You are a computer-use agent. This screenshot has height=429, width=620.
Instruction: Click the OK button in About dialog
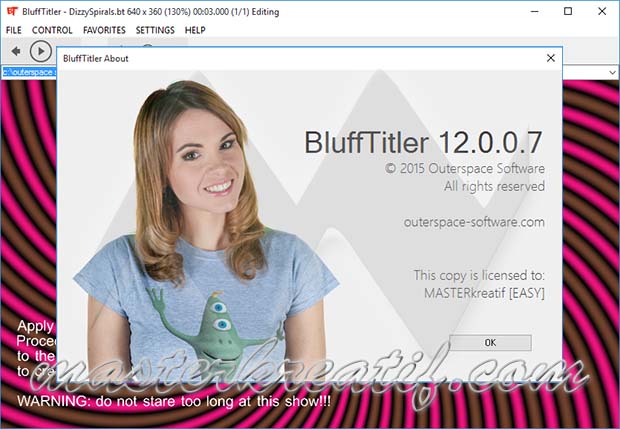(x=490, y=342)
